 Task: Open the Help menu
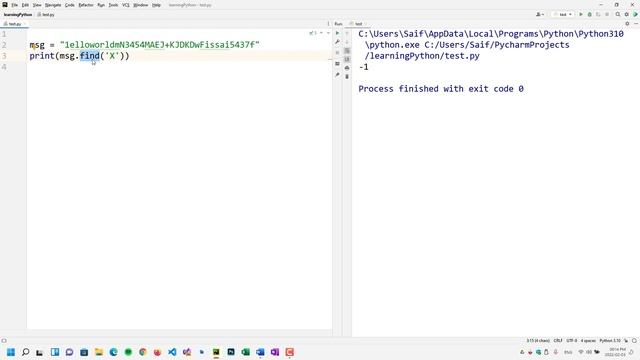click(156, 5)
